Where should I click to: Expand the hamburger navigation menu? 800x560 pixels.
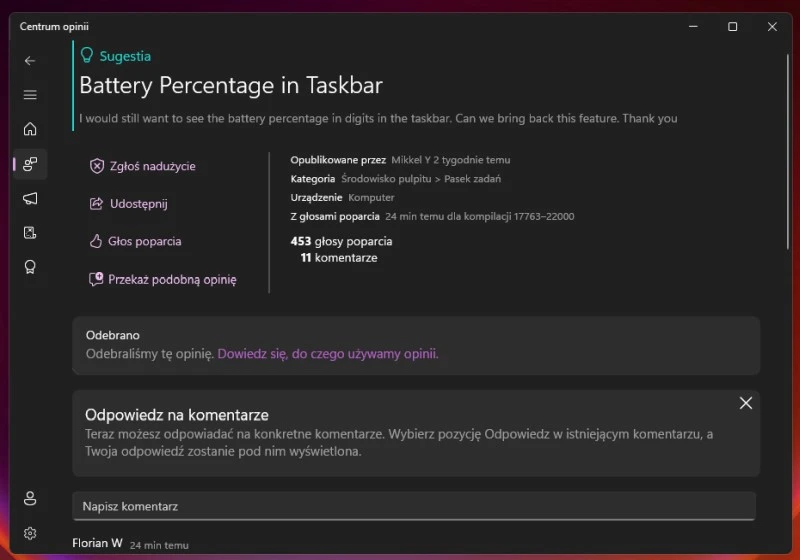[x=30, y=95]
